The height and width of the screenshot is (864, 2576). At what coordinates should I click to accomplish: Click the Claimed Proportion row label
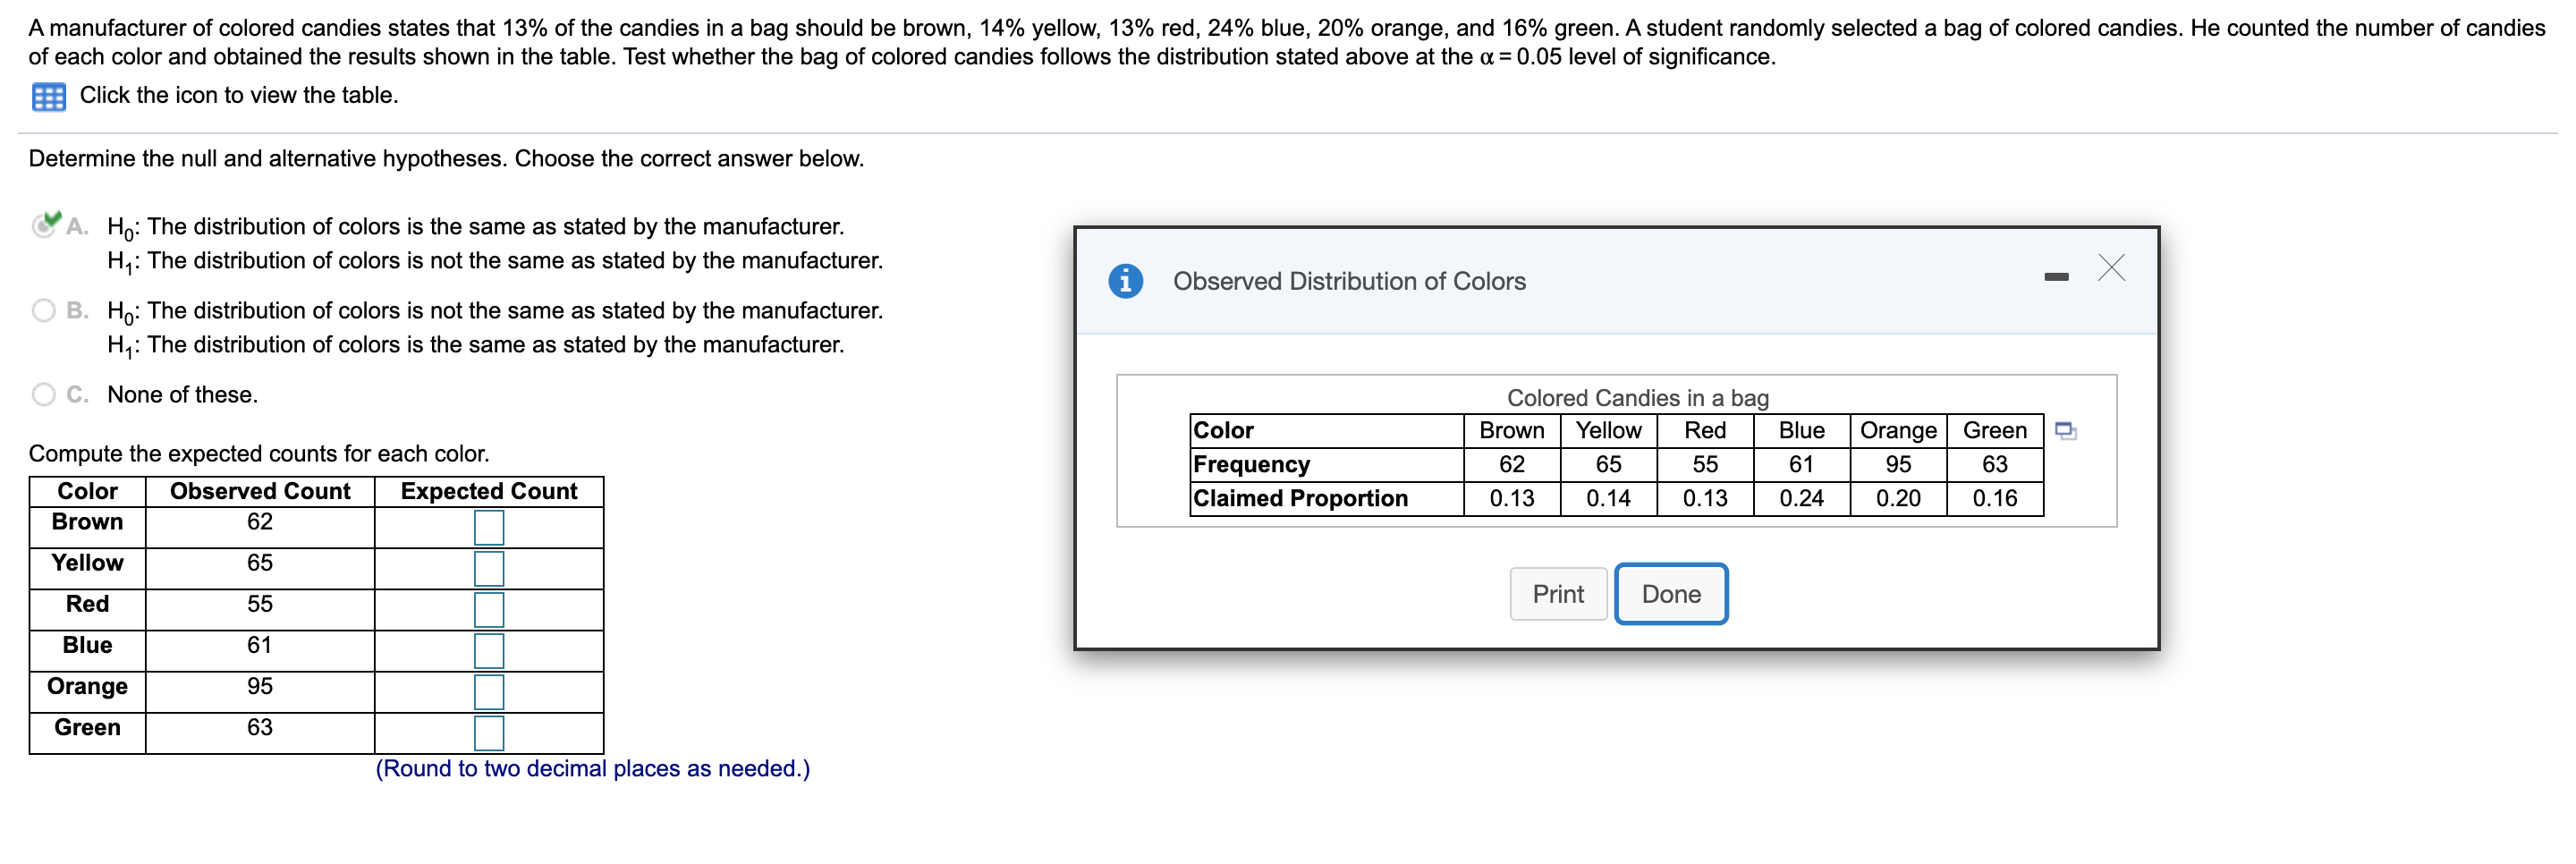click(1298, 497)
